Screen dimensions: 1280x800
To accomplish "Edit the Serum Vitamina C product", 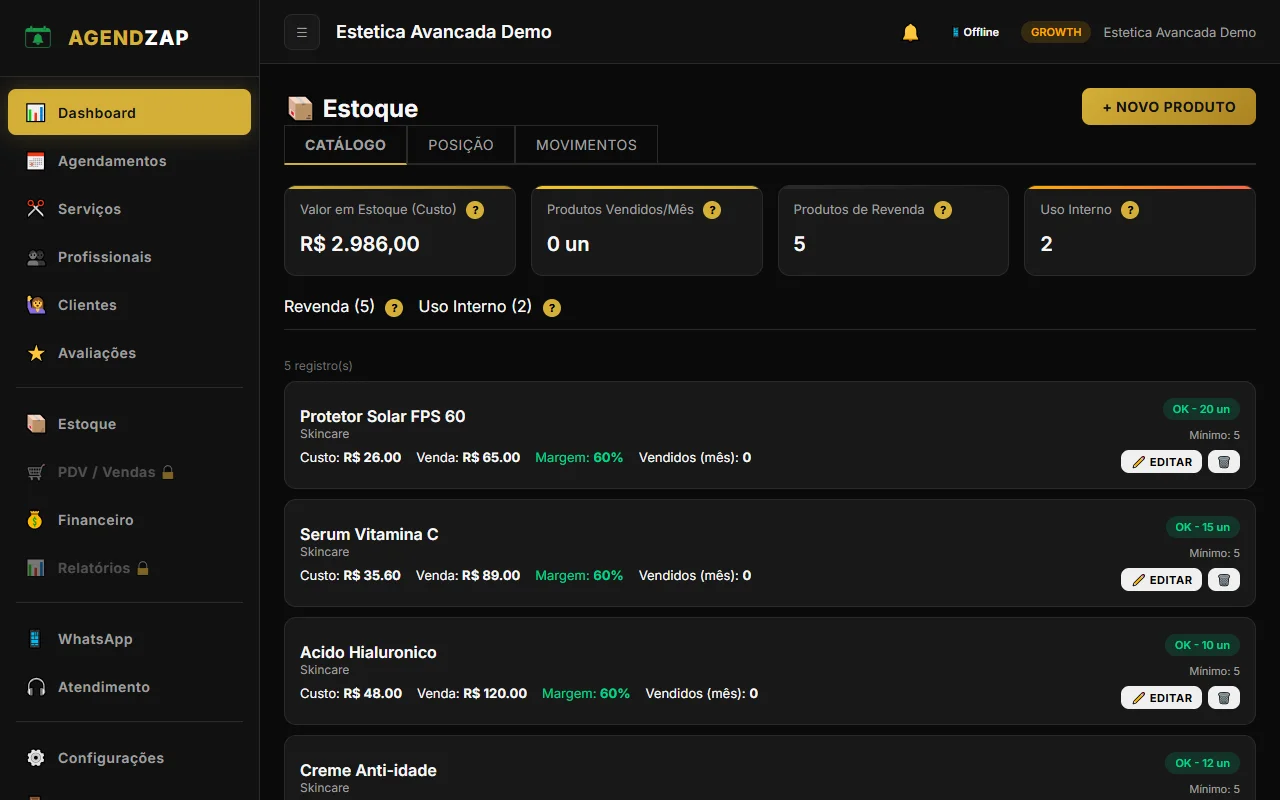I will [x=1161, y=579].
